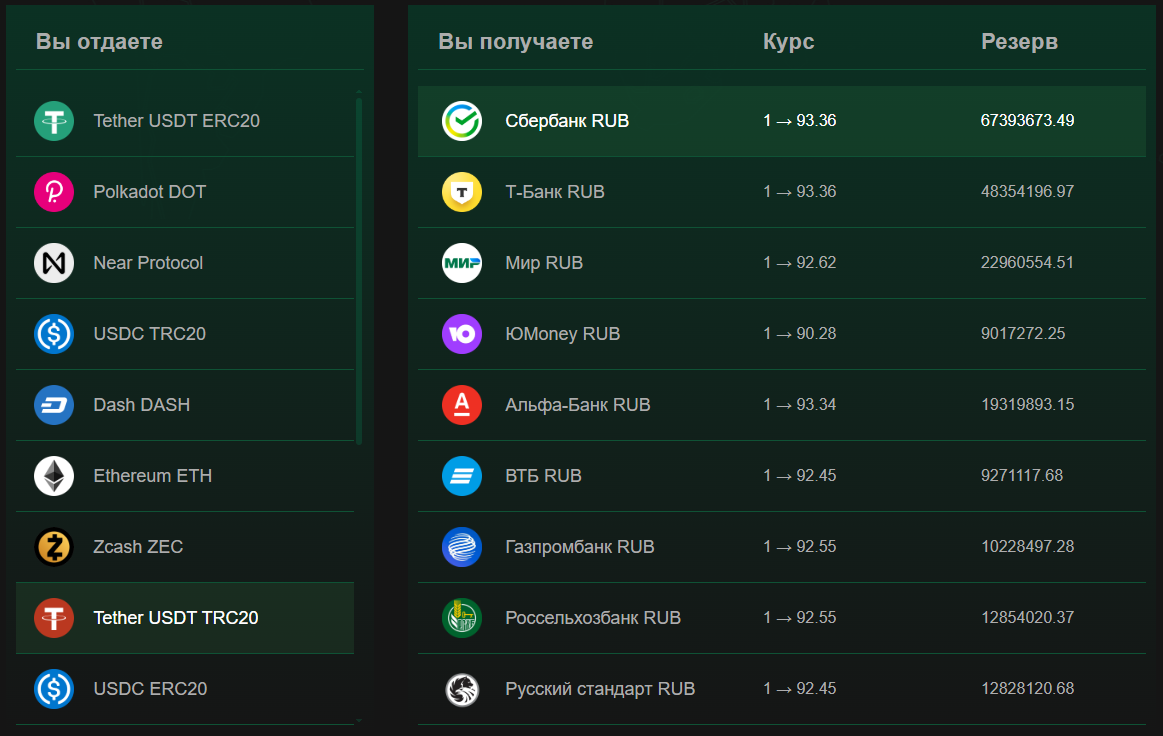This screenshot has height=736, width=1163.
Task: Click the Газпромбанк globe icon
Action: [462, 547]
